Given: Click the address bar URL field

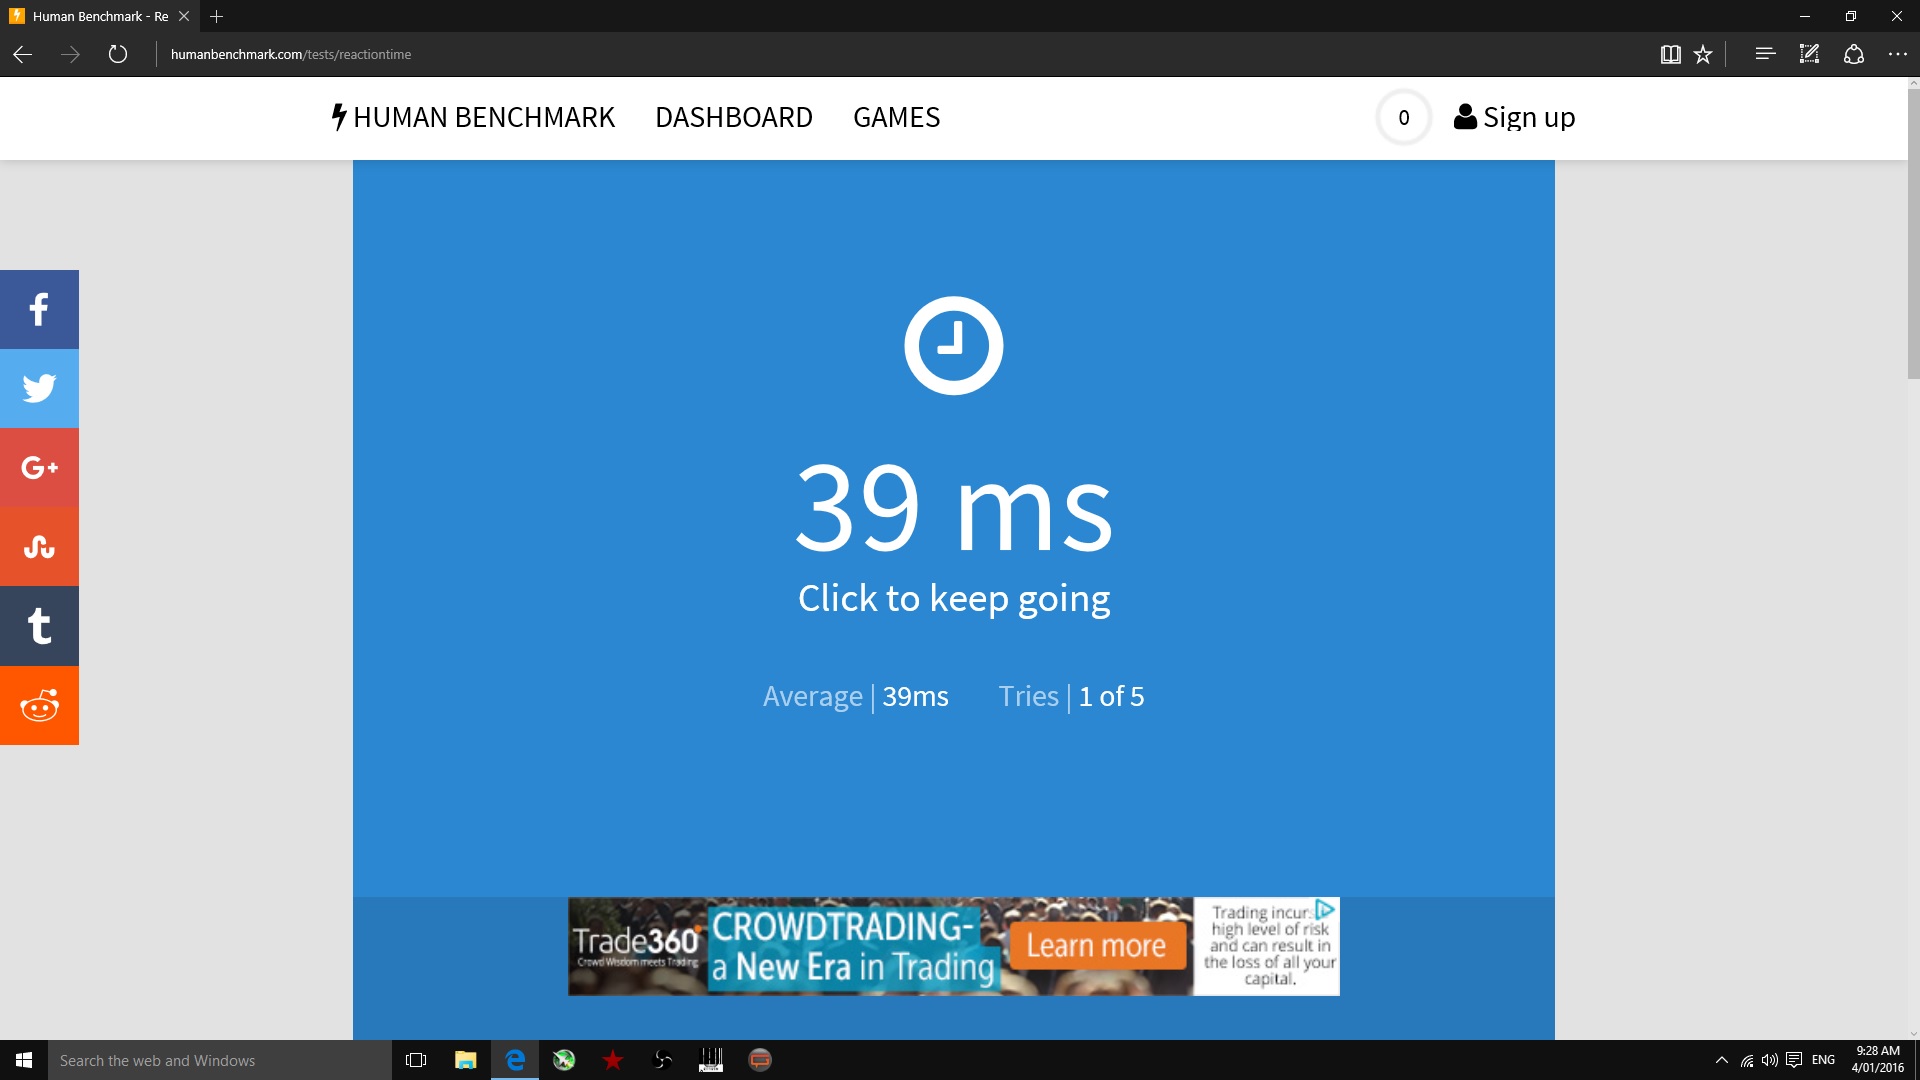Looking at the screenshot, I should 291,54.
